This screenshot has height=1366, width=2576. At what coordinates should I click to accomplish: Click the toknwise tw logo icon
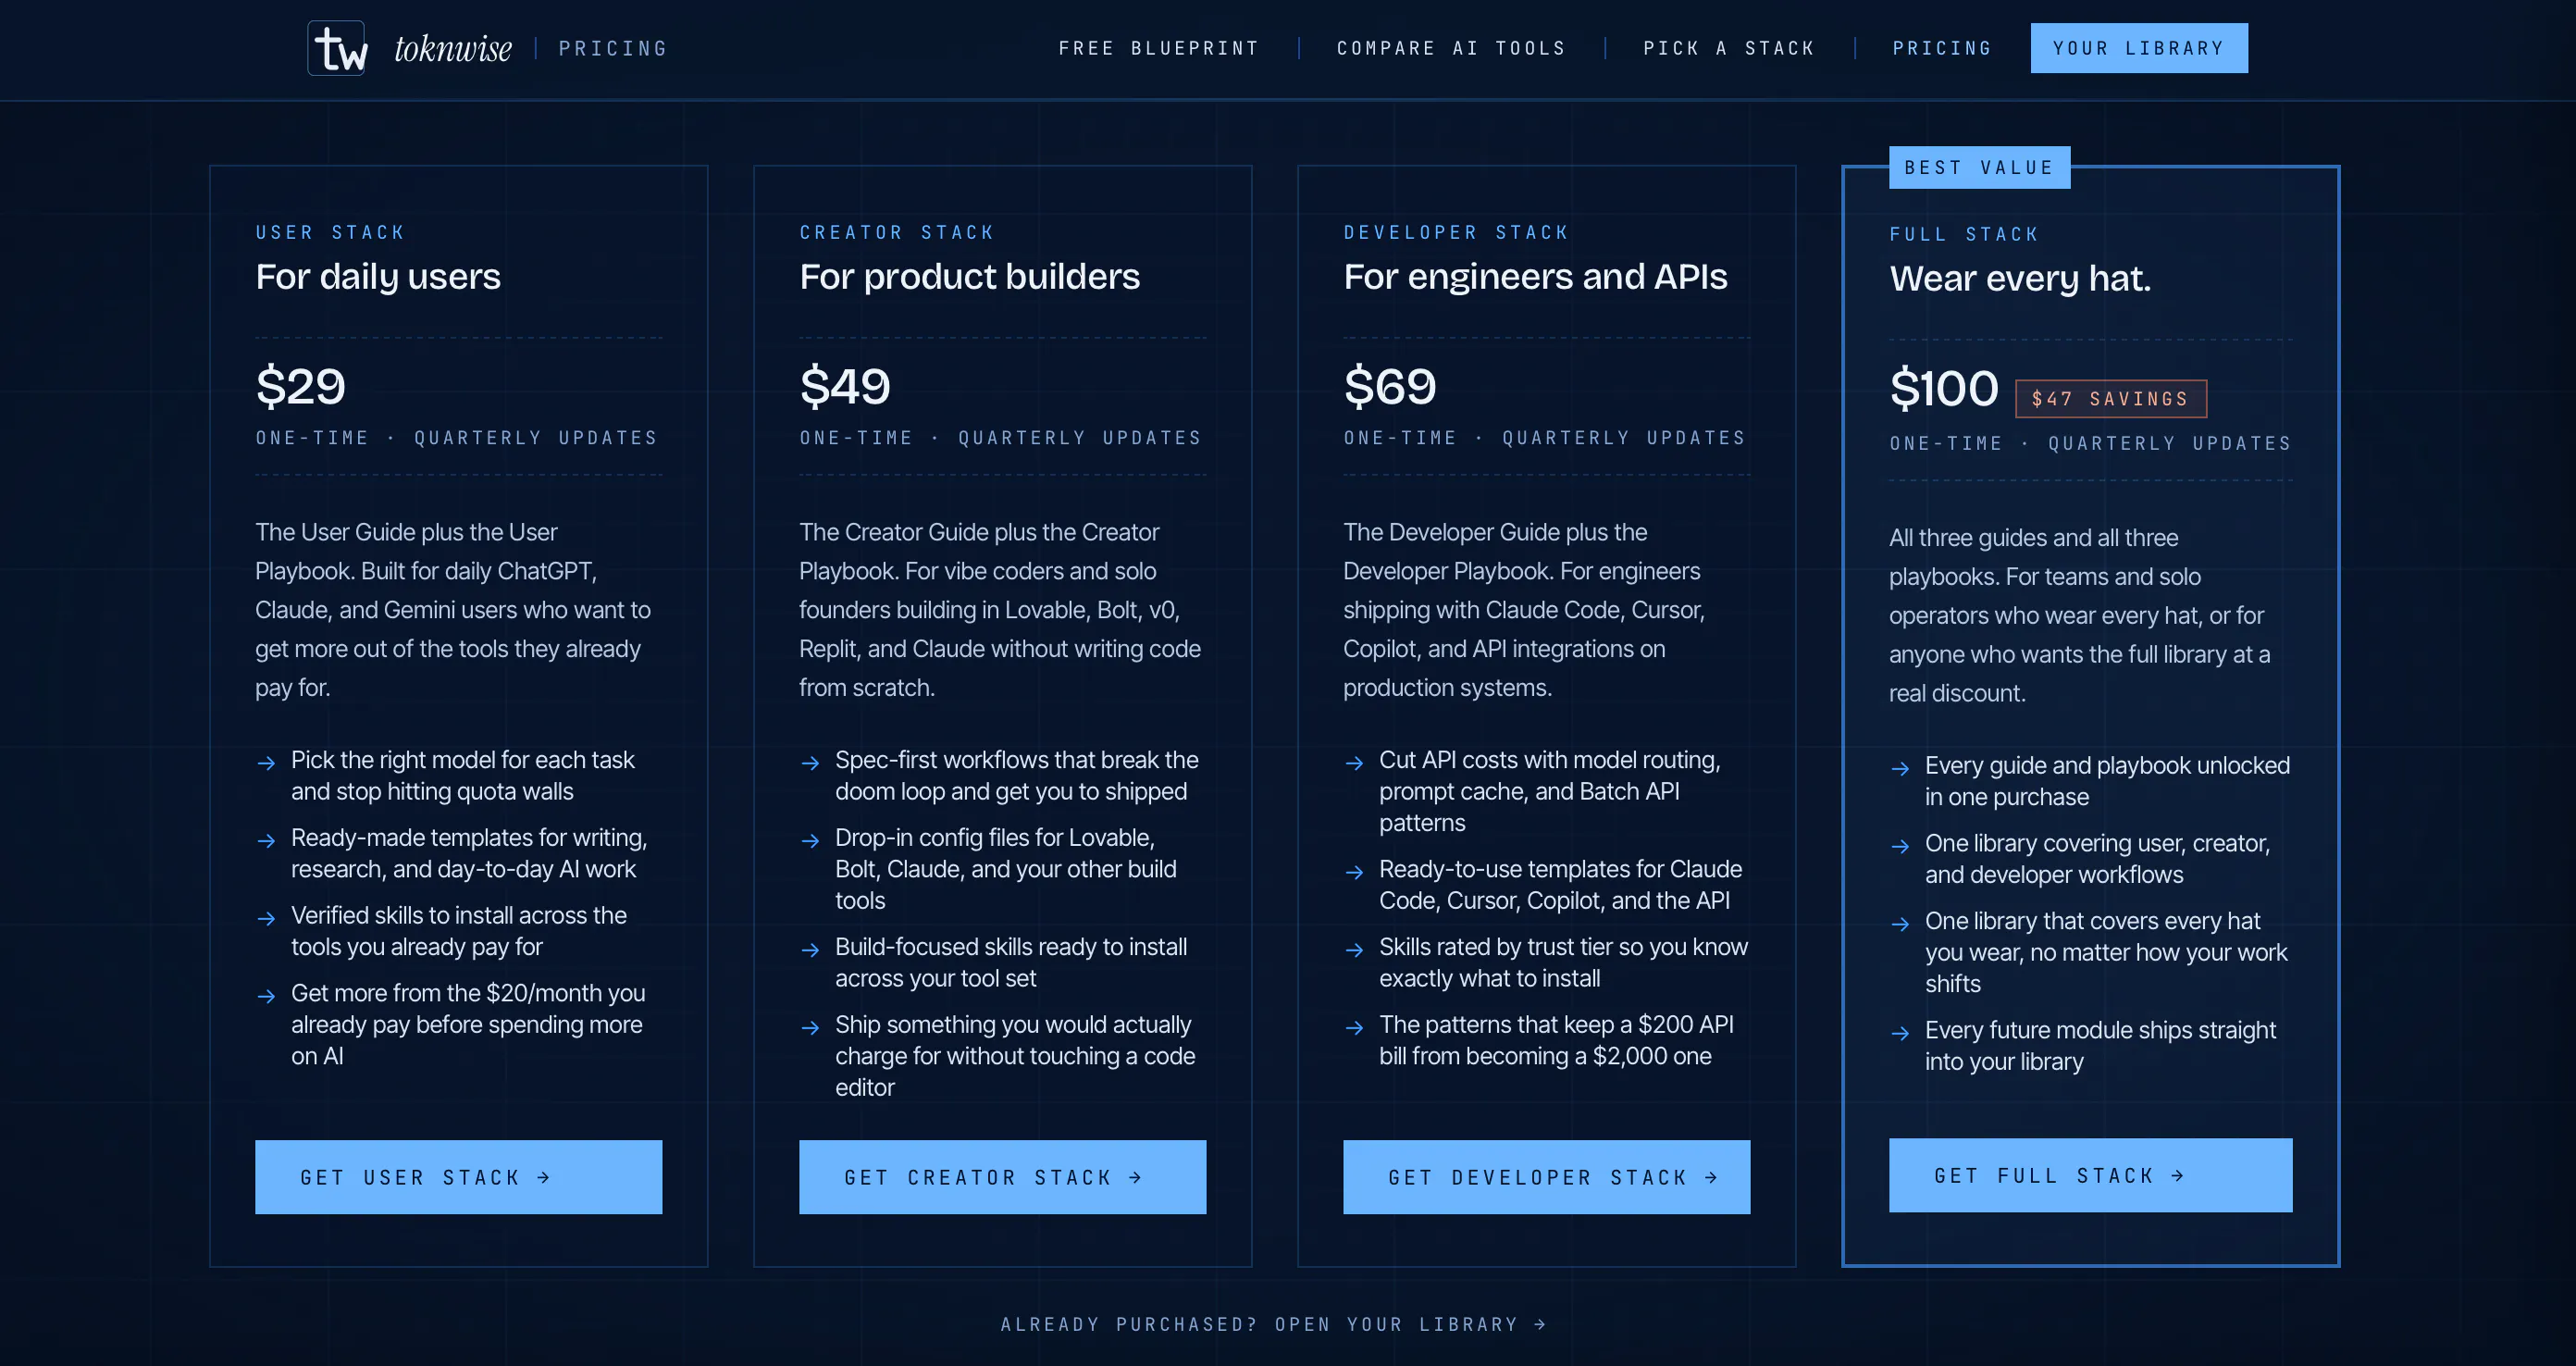(x=336, y=48)
